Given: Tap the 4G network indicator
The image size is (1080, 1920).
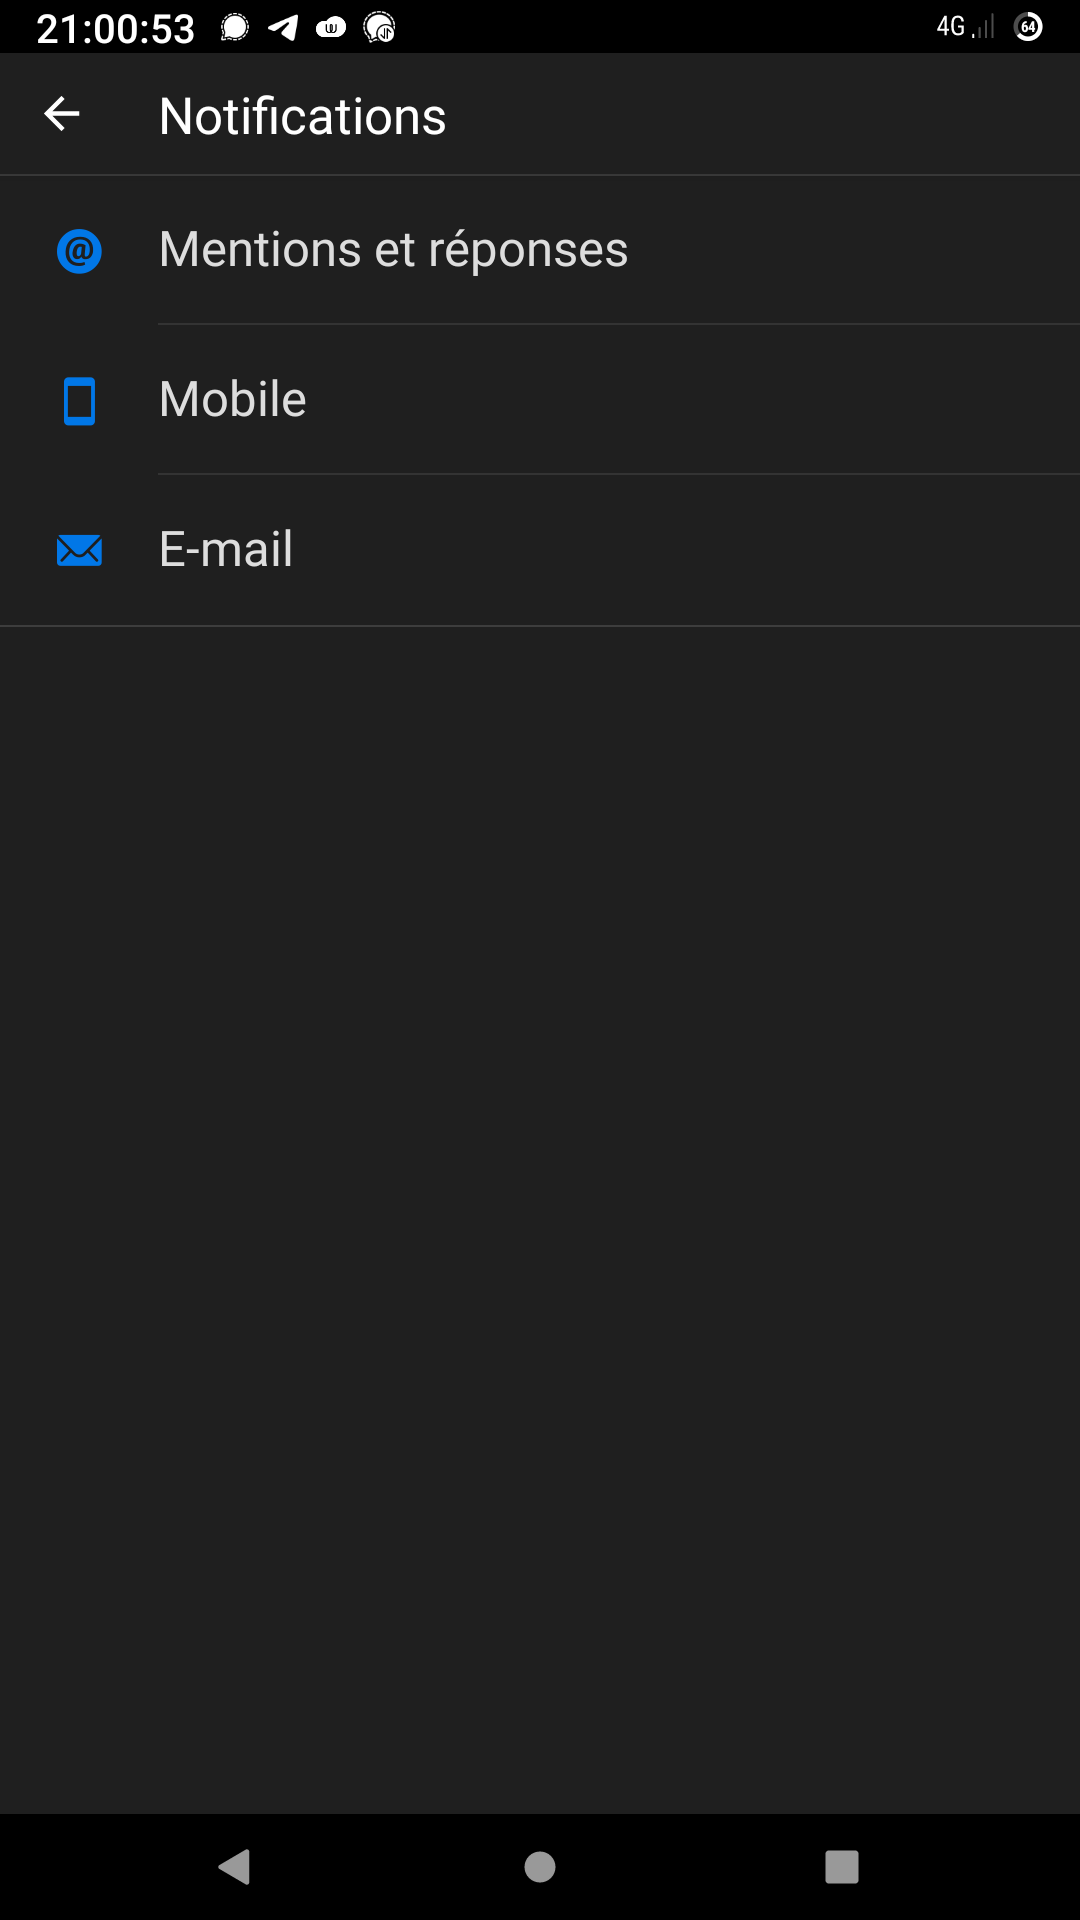Looking at the screenshot, I should [x=950, y=27].
